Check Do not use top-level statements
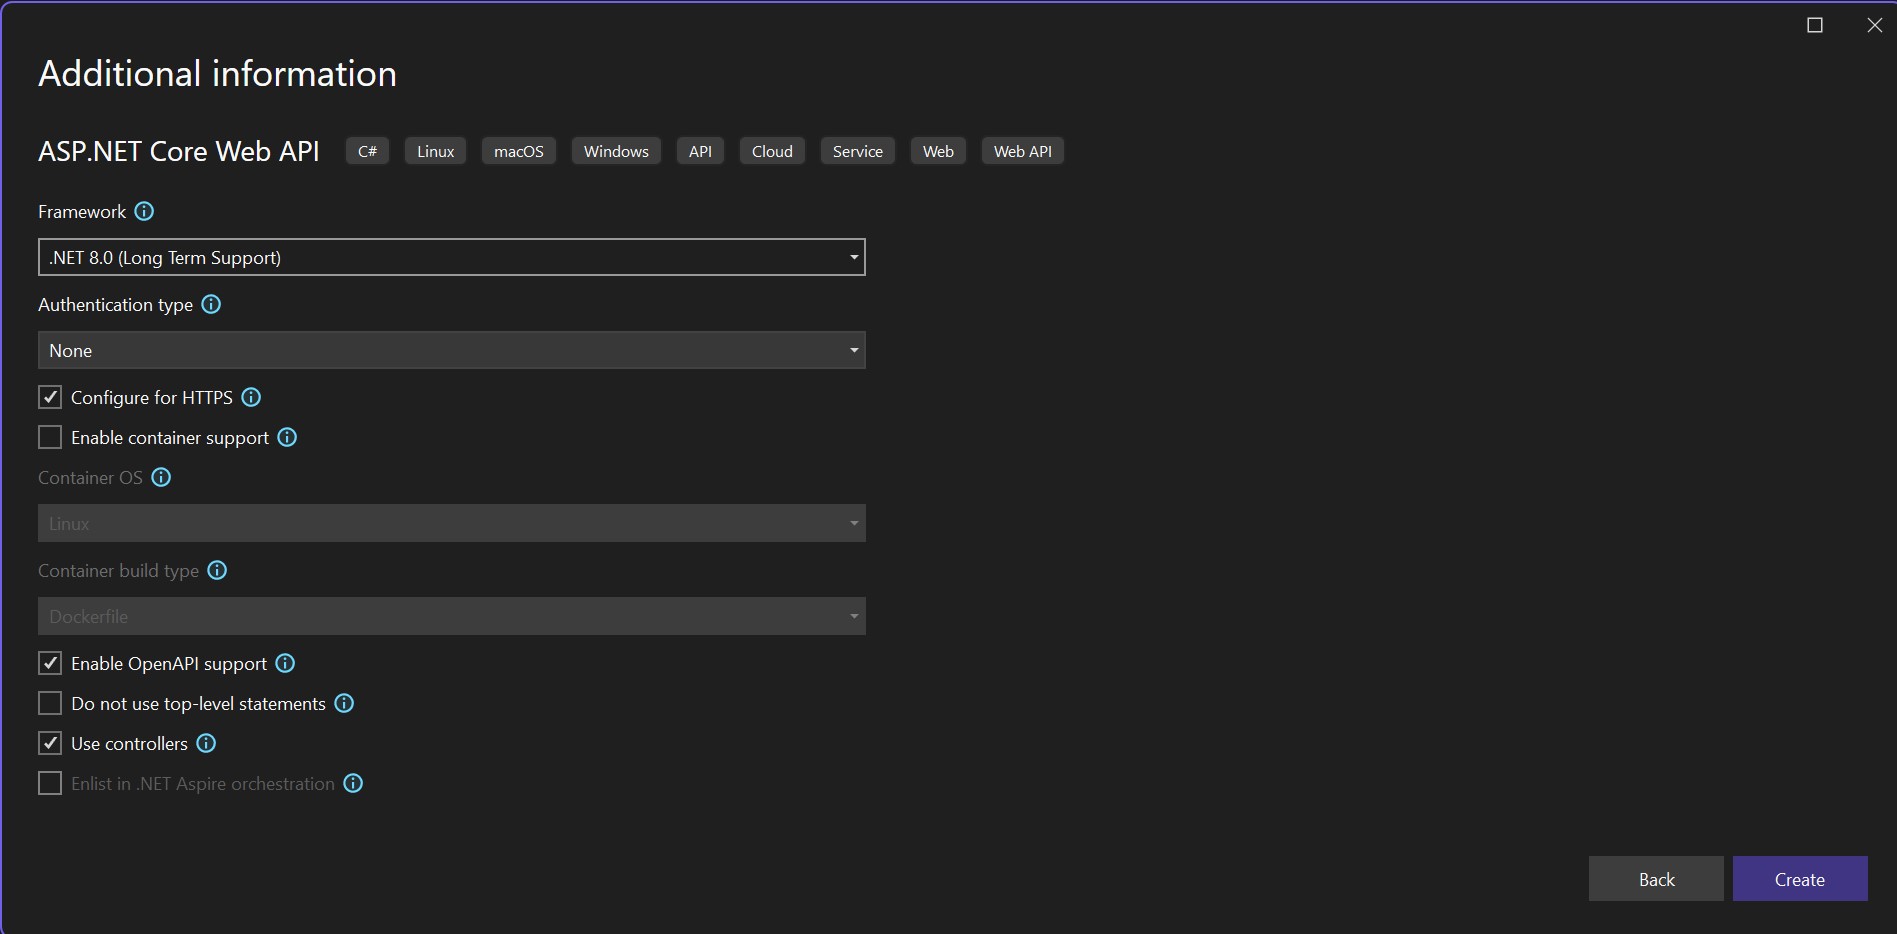 pos(50,703)
